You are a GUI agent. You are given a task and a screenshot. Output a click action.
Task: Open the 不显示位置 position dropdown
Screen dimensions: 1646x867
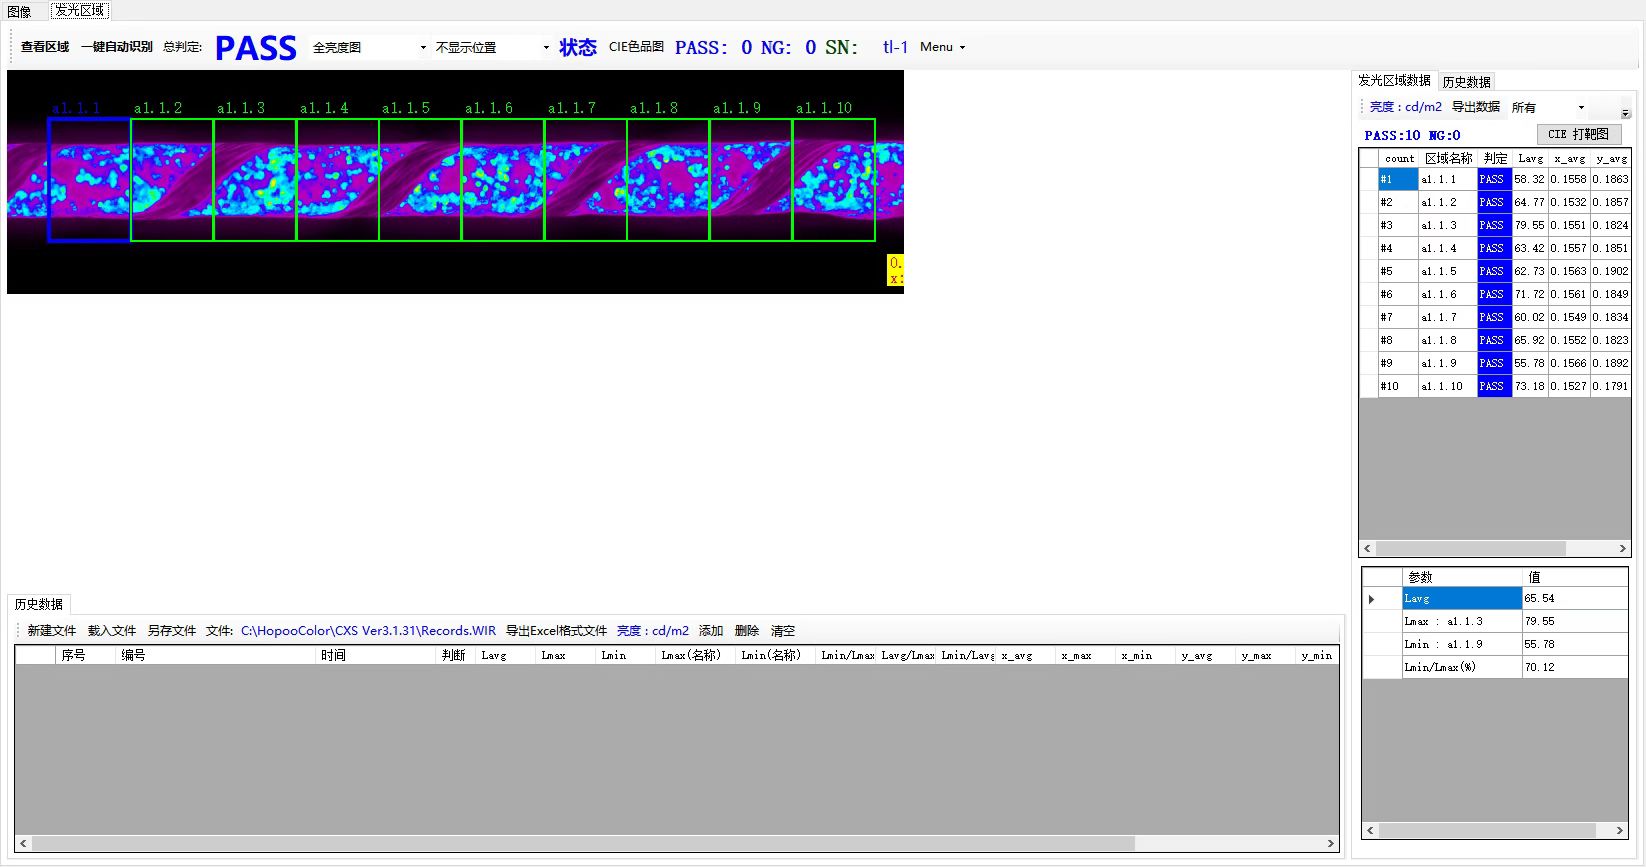pos(492,48)
